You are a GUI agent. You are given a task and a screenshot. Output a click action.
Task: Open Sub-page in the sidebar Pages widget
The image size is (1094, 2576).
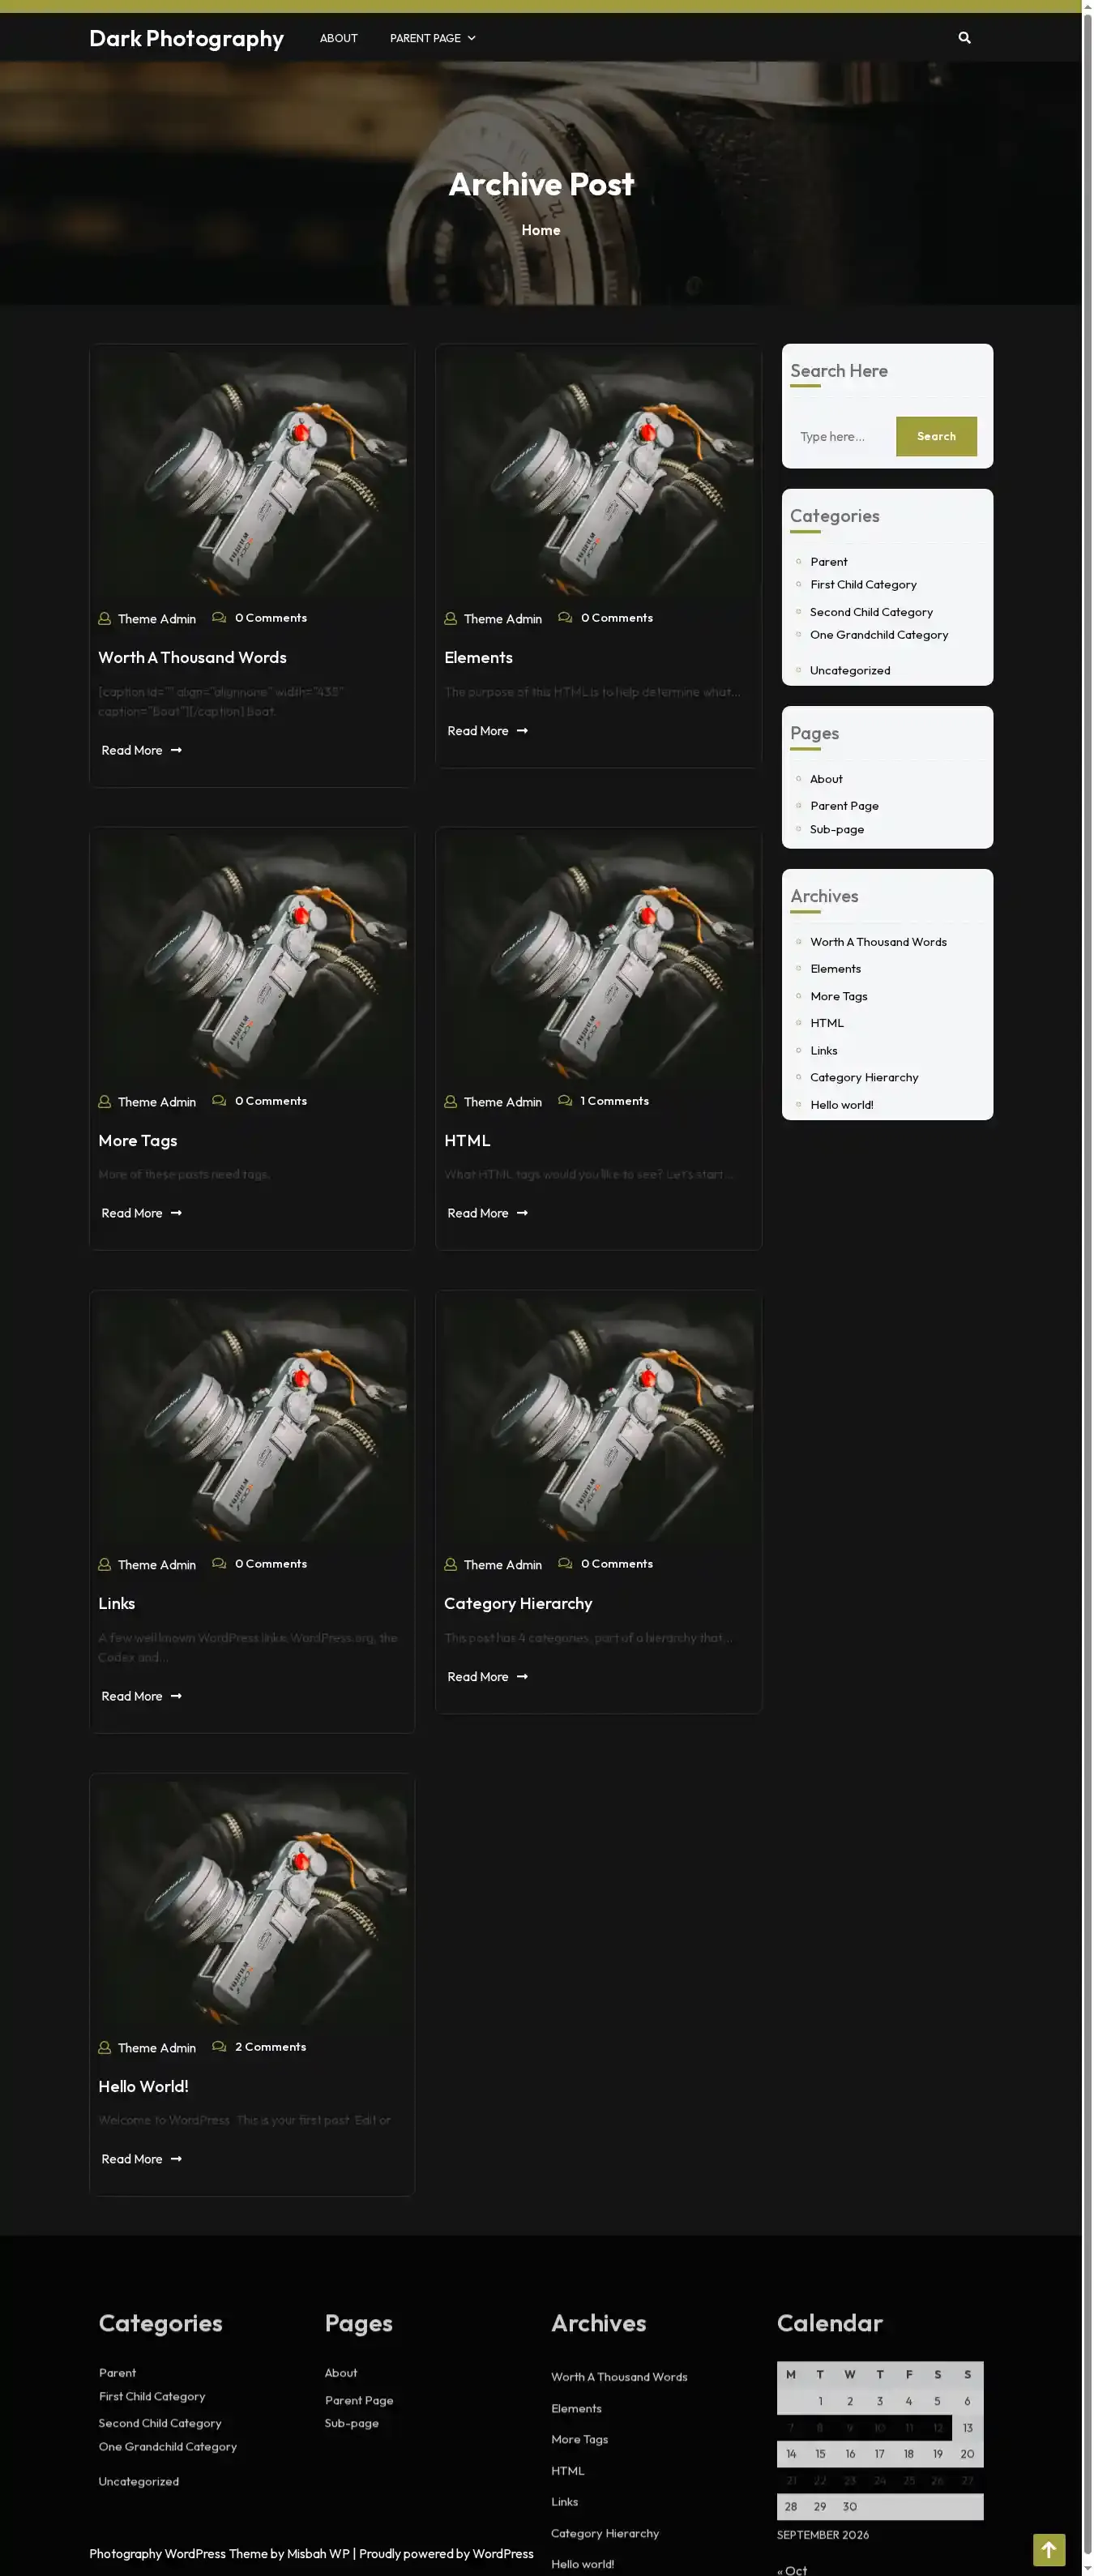pos(837,830)
